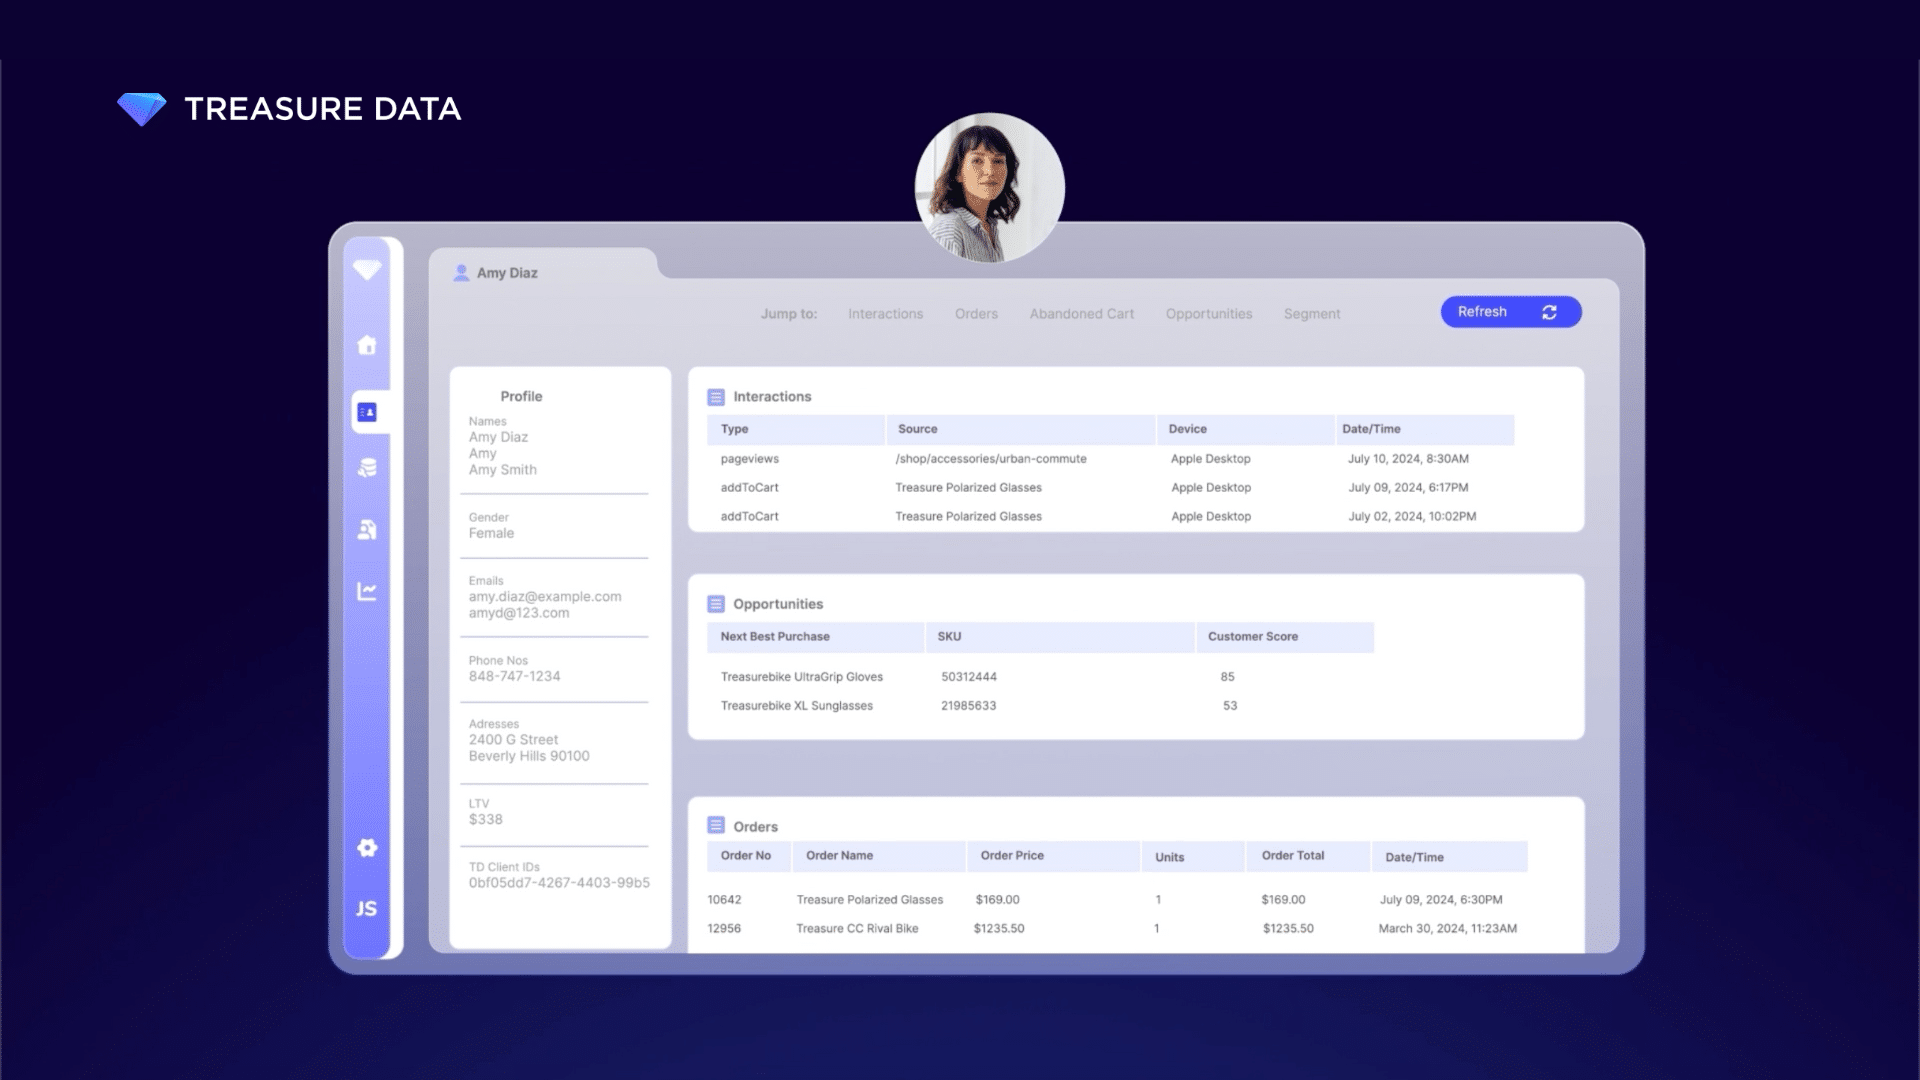Click the Interactions section list icon
Viewport: 1920px width, 1080px height.
tap(716, 397)
